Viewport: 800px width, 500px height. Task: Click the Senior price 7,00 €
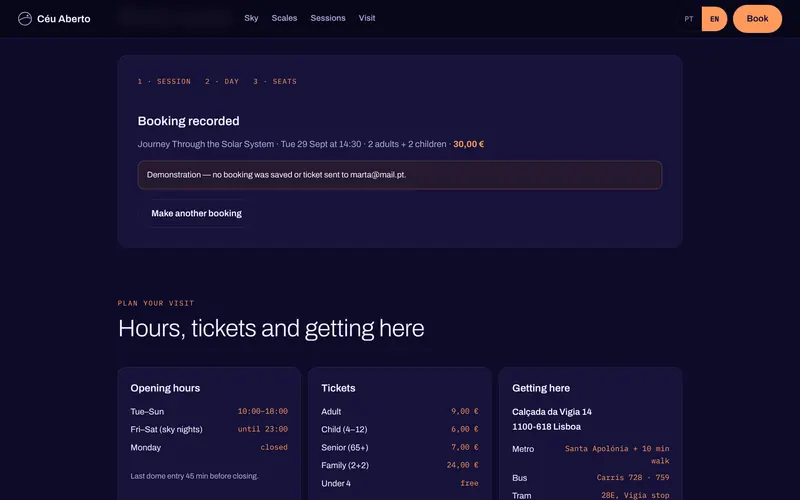click(465, 447)
